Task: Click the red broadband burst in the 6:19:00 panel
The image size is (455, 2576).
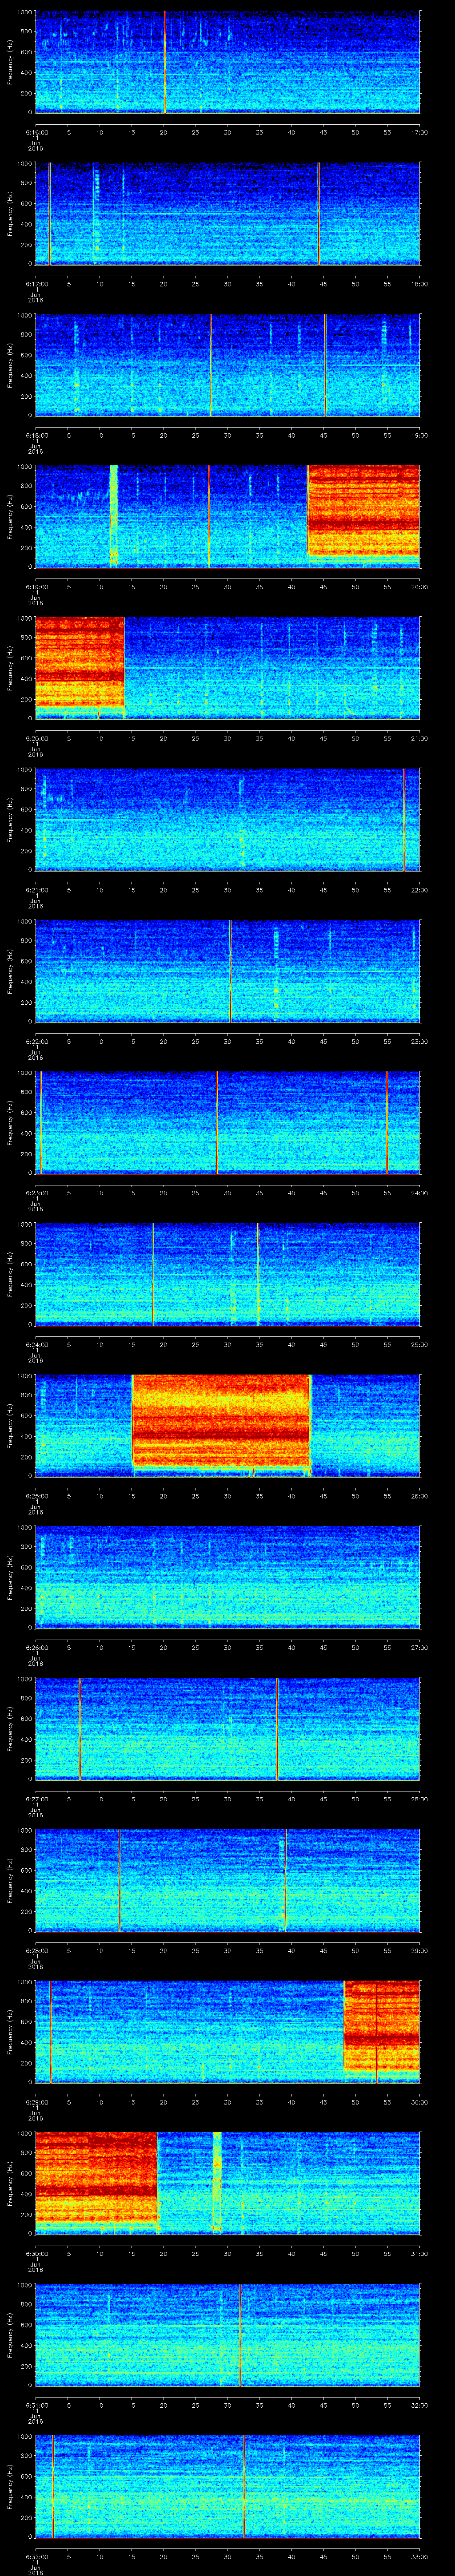Action: 364,511
